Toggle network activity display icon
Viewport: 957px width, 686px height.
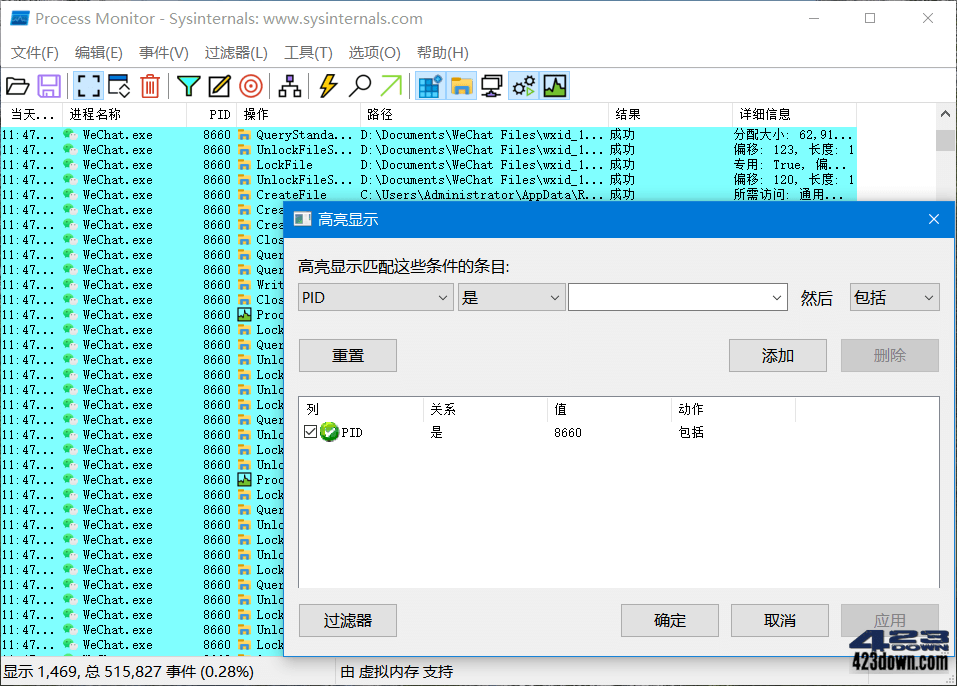point(492,86)
